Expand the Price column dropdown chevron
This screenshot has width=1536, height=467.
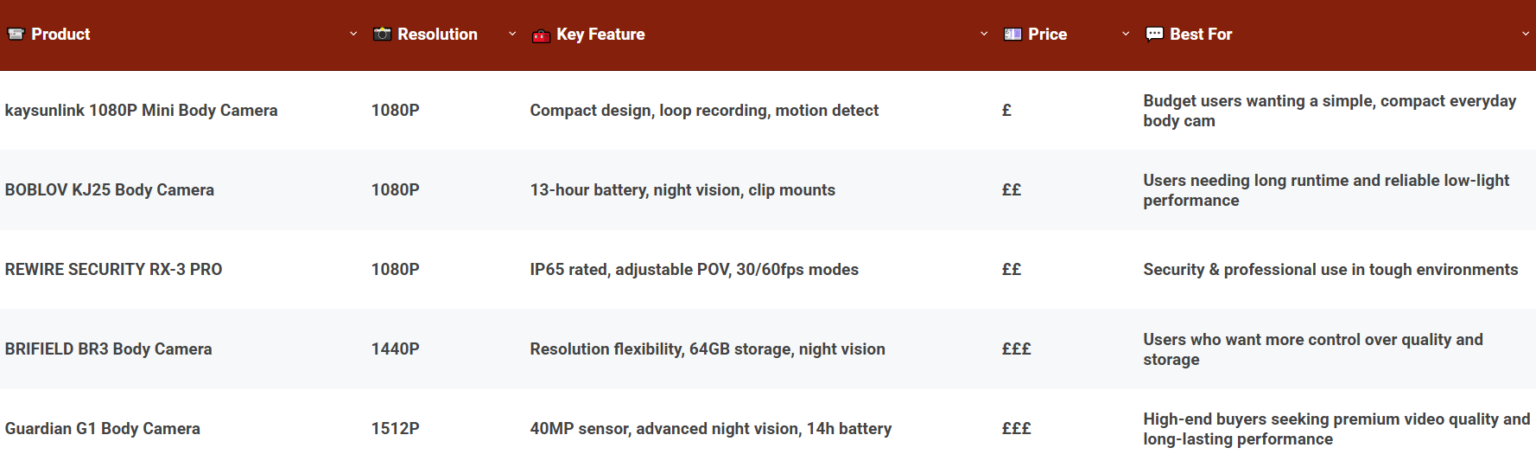click(1125, 34)
